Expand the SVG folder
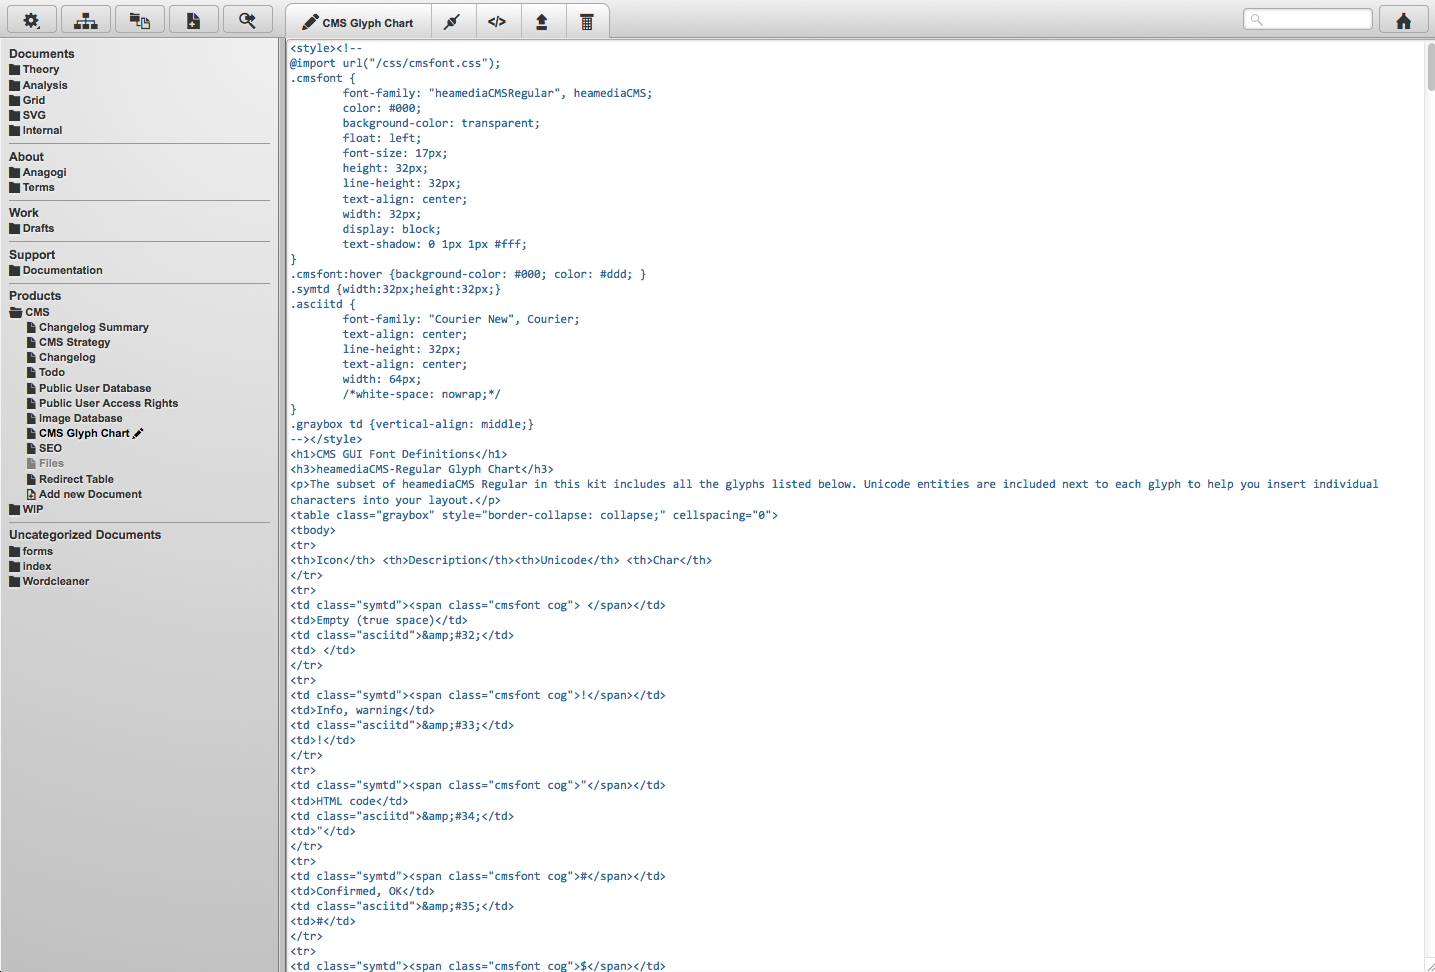The image size is (1435, 972). [27, 115]
